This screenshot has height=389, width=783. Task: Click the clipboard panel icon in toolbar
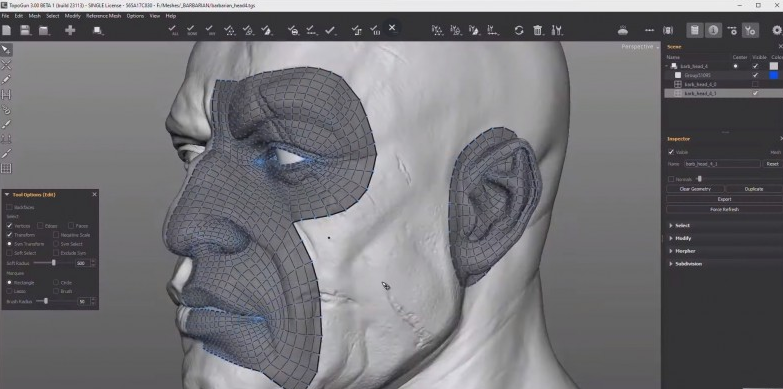click(x=694, y=30)
